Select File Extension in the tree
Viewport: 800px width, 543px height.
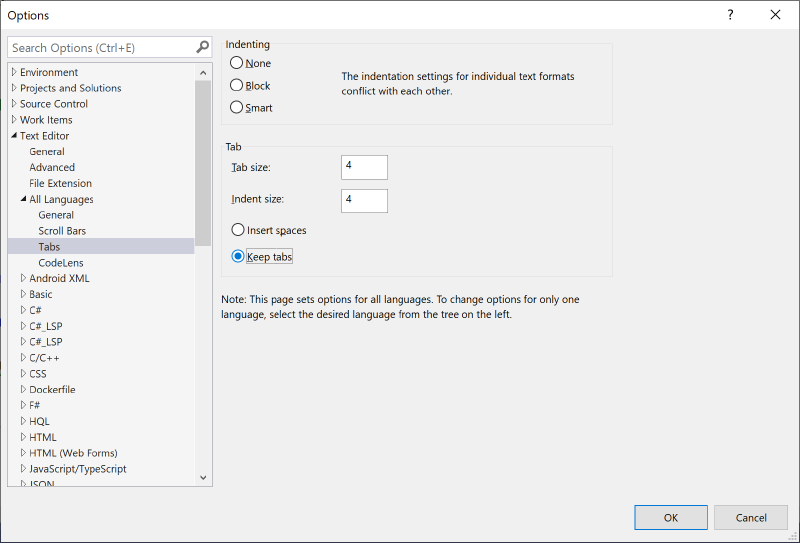coord(61,183)
